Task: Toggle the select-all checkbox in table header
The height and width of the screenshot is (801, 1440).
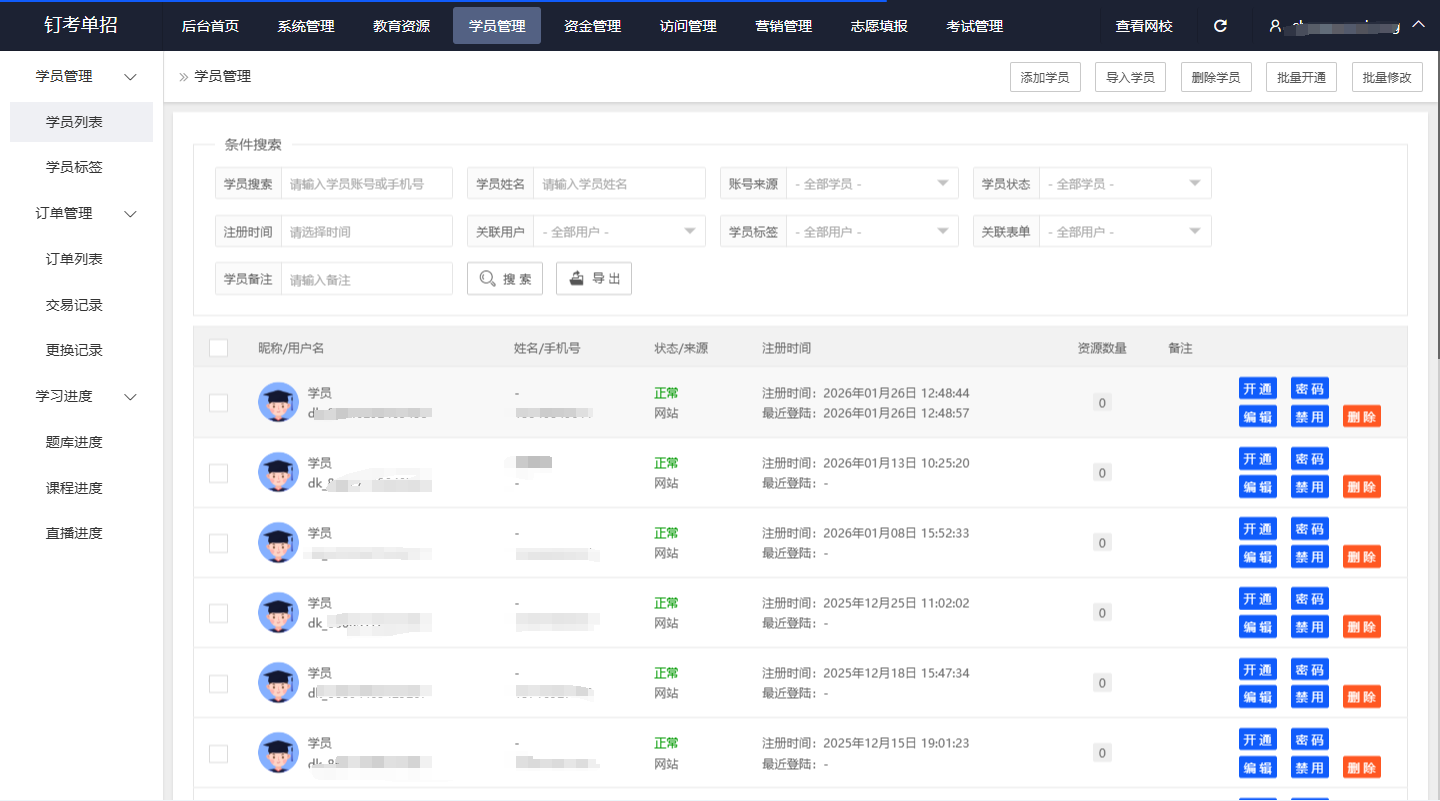Action: tap(218, 348)
